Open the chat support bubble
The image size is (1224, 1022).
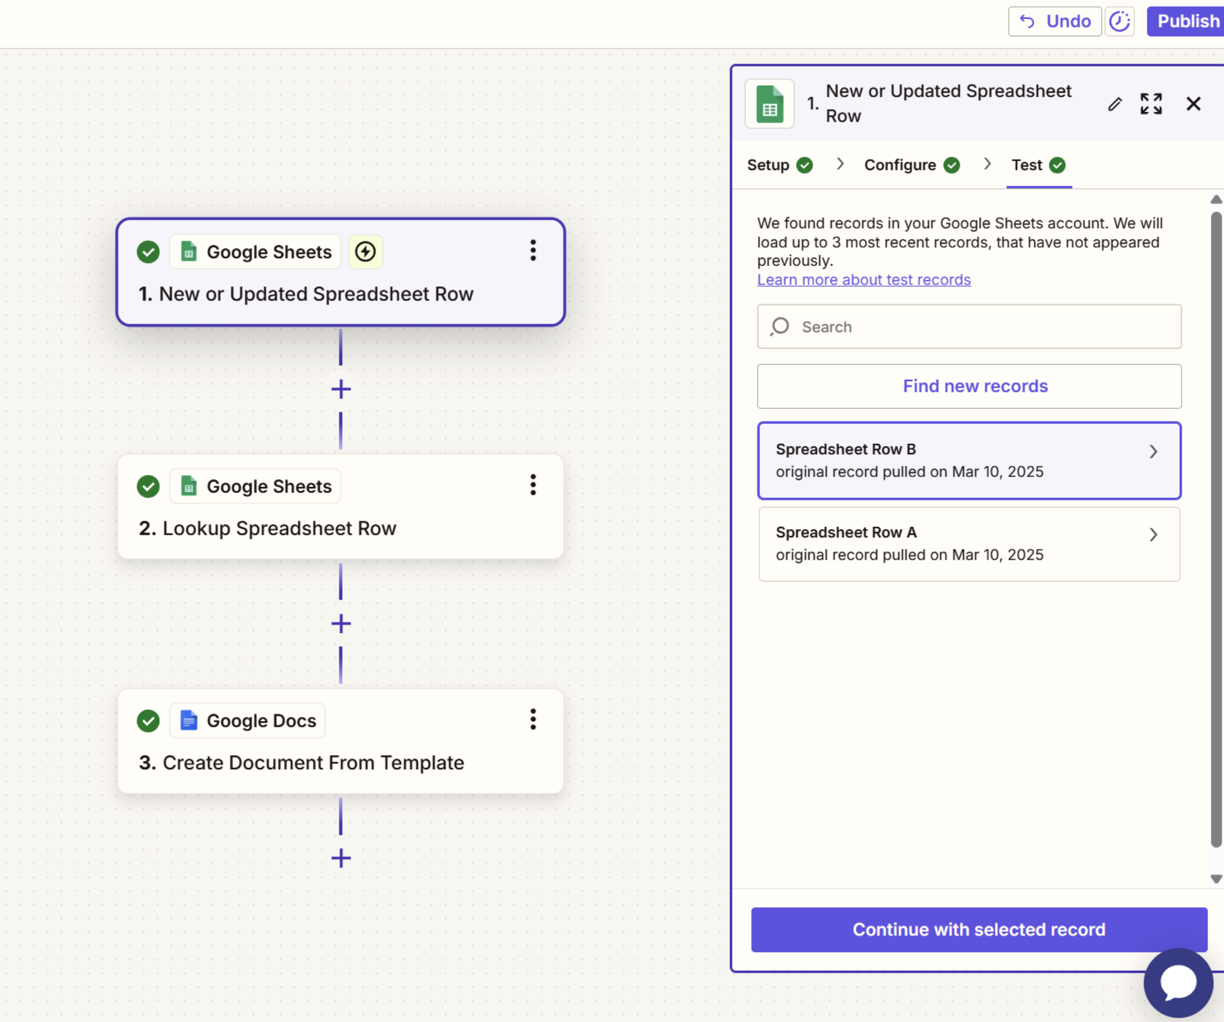pos(1178,982)
